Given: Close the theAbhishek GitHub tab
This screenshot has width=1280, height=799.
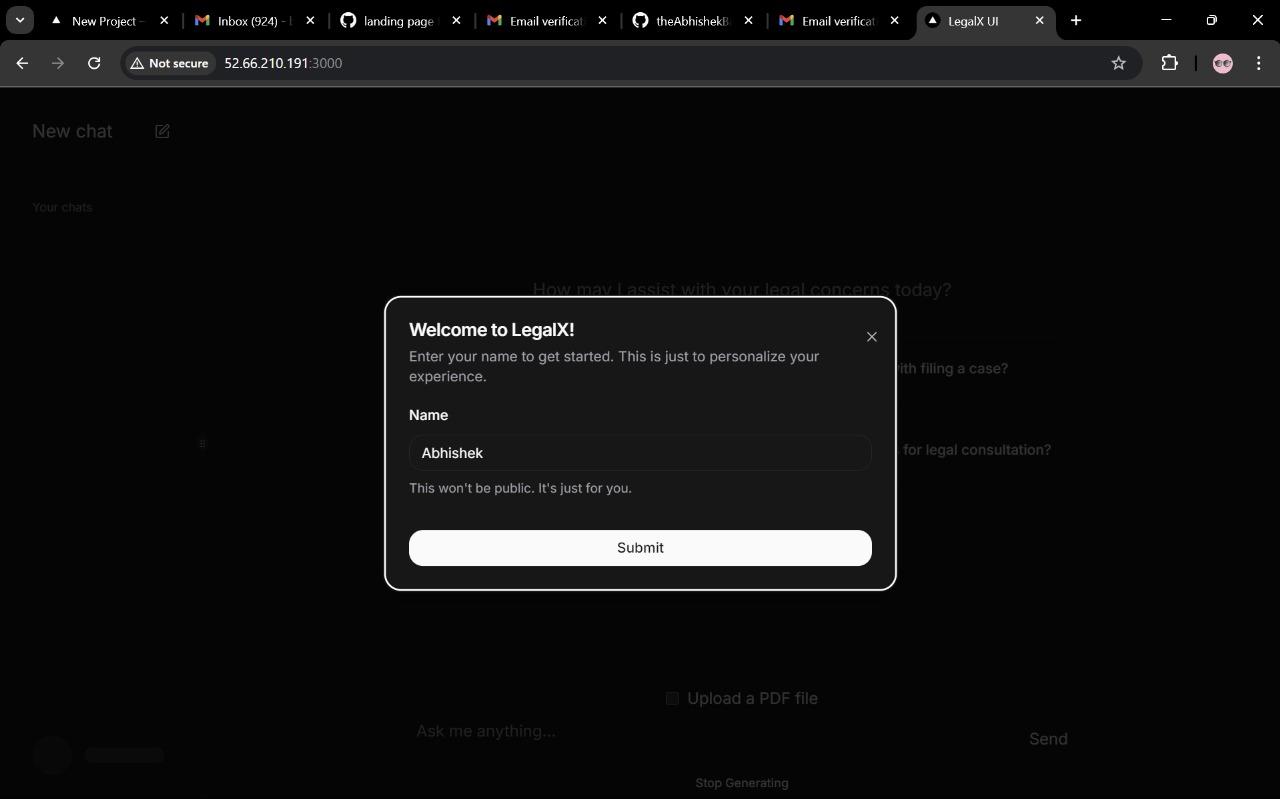Looking at the screenshot, I should (748, 20).
